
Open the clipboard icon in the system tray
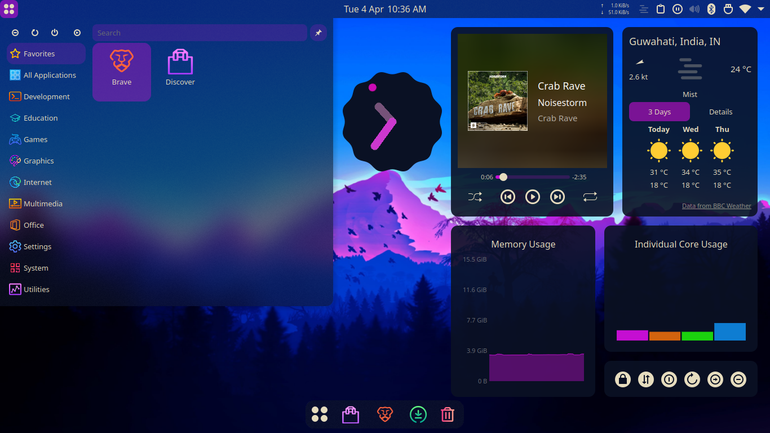coord(660,9)
